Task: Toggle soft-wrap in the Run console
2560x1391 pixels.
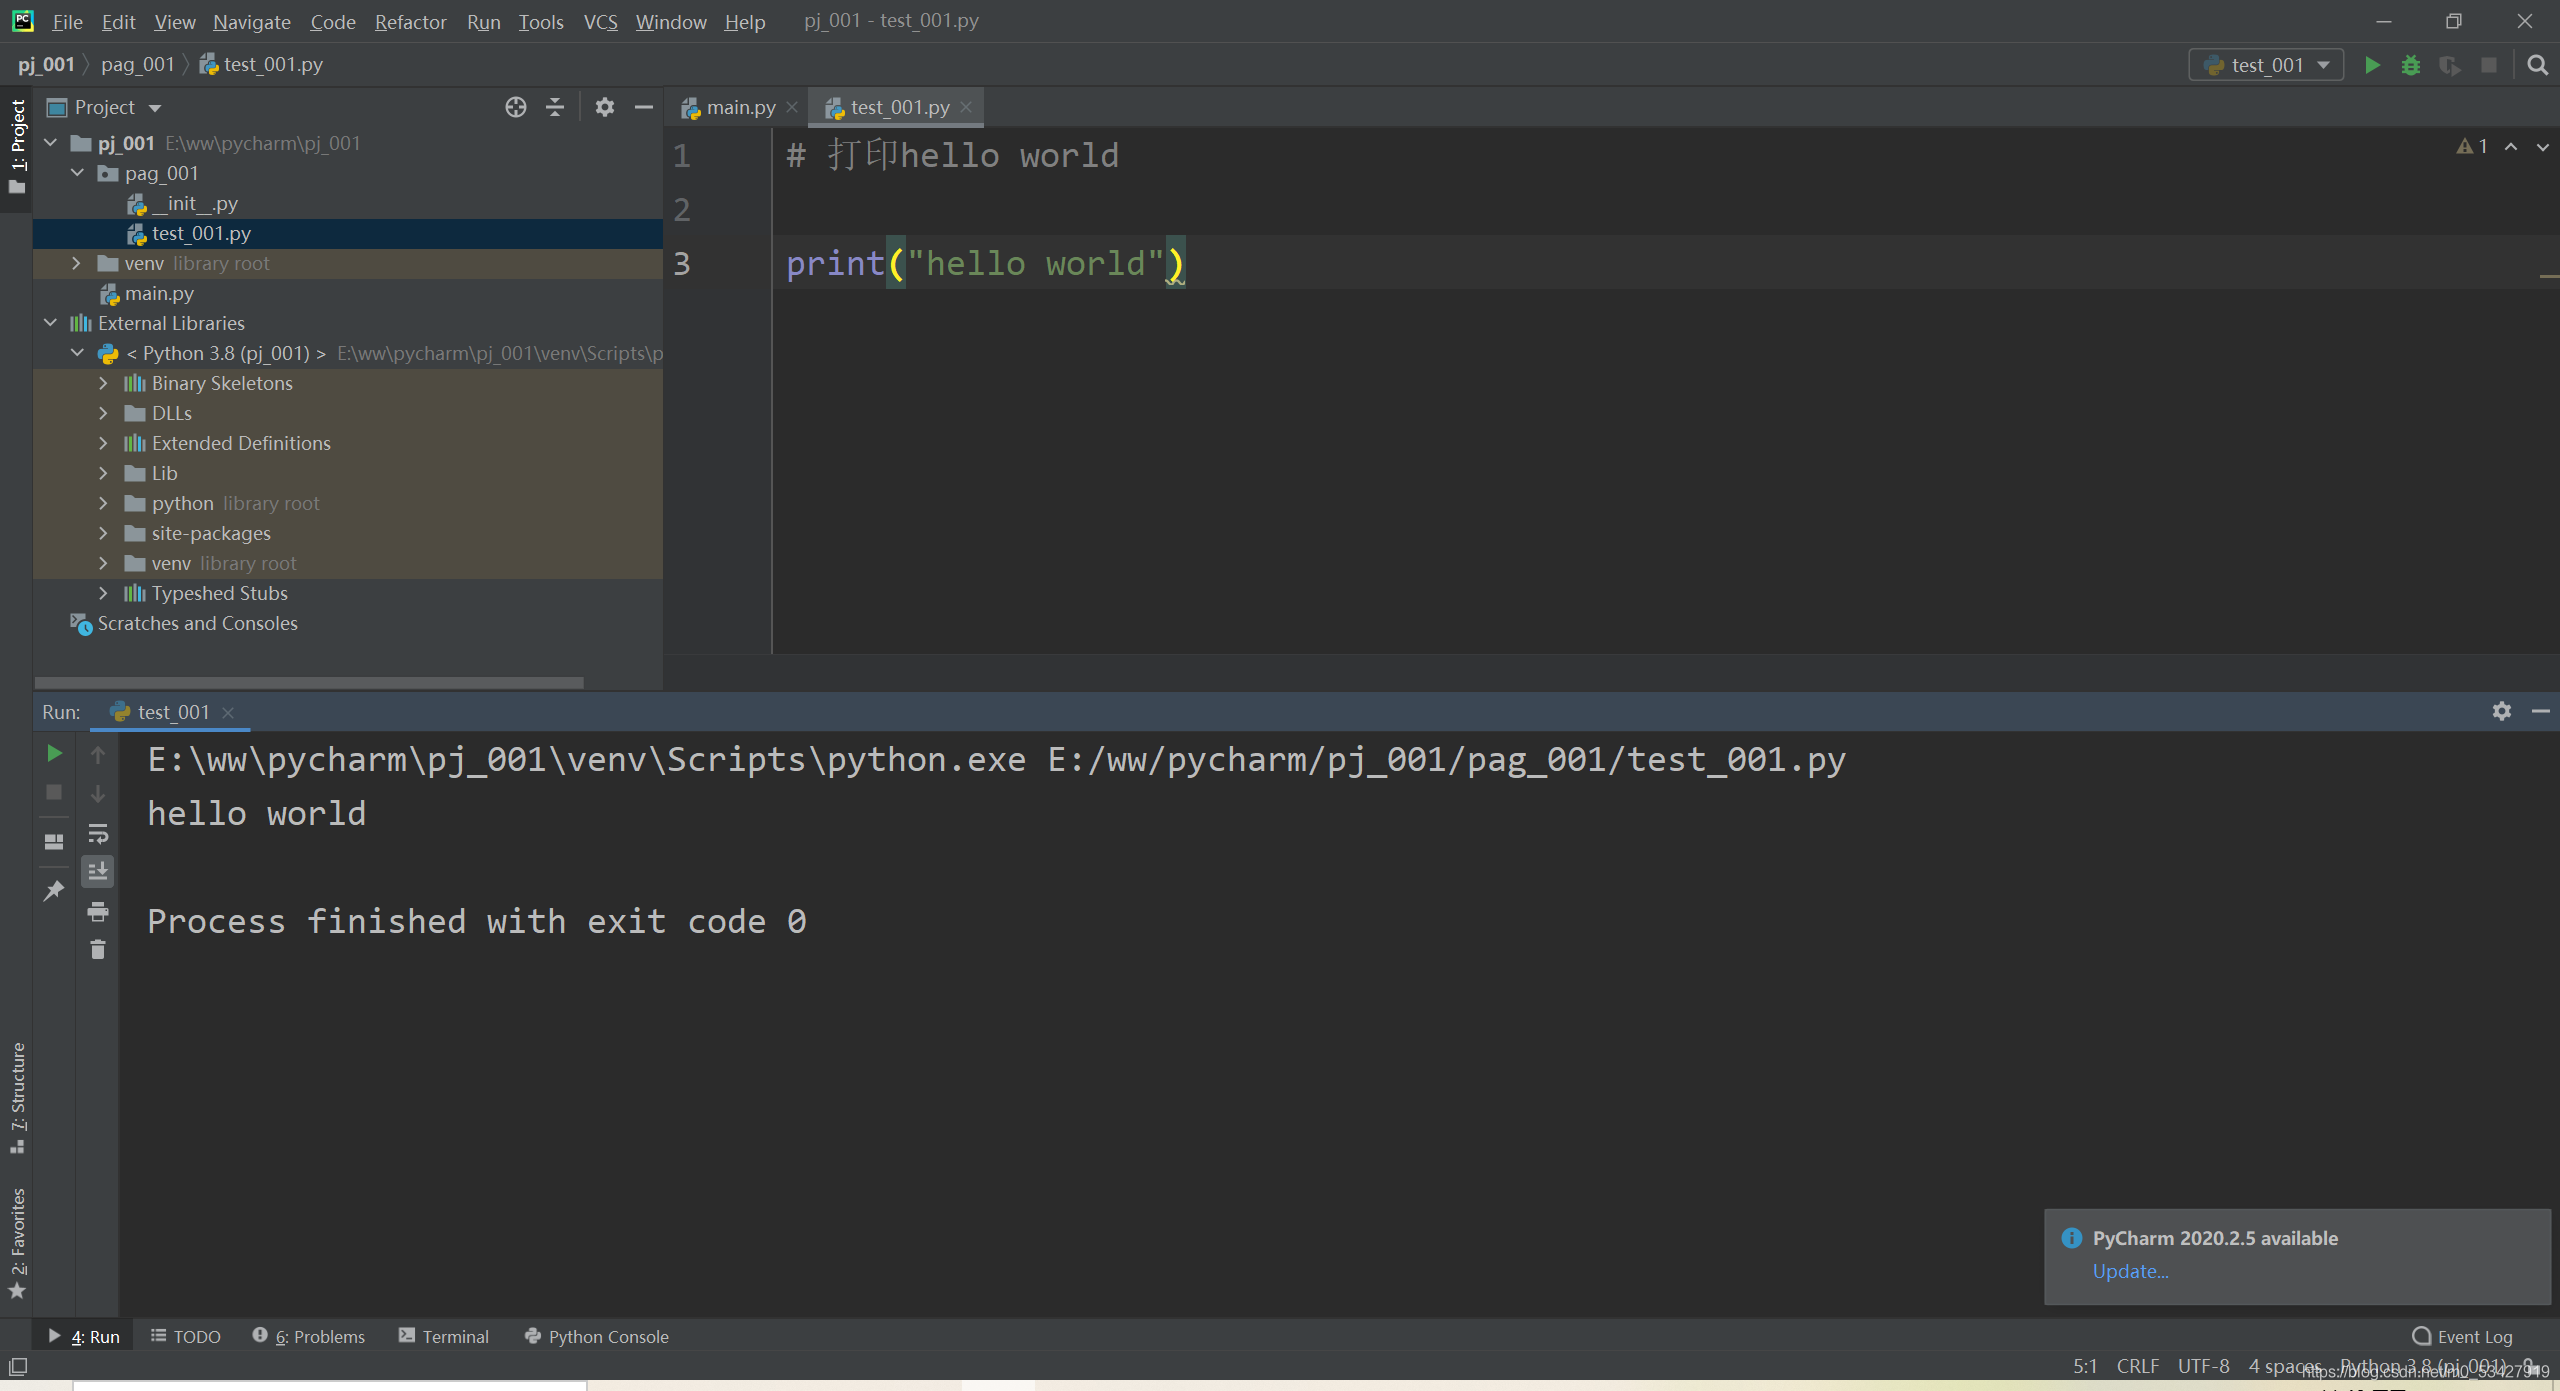Action: coord(97,832)
